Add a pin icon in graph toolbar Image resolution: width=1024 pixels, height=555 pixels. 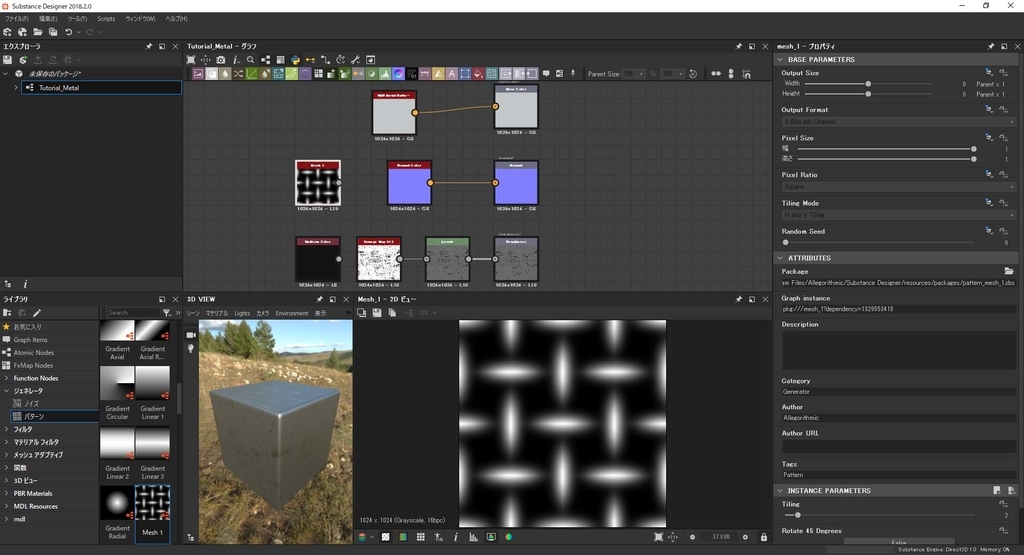pyautogui.click(x=573, y=74)
